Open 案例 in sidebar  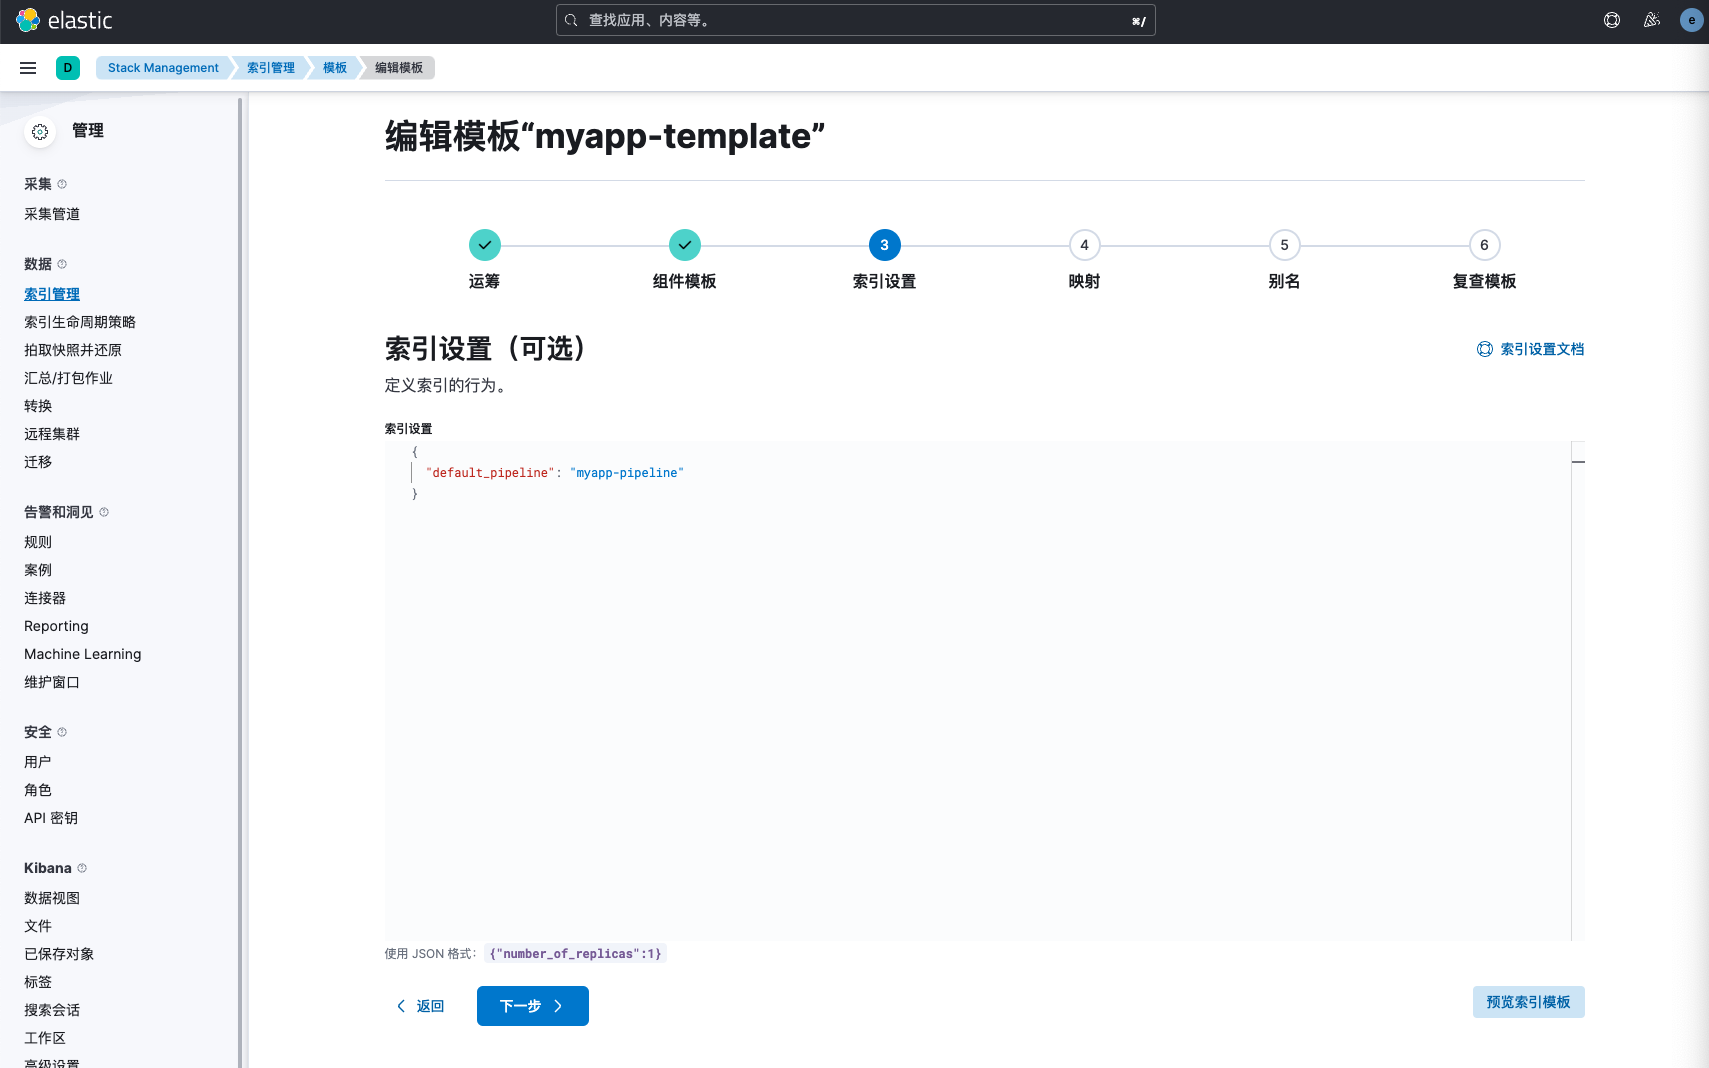(38, 570)
